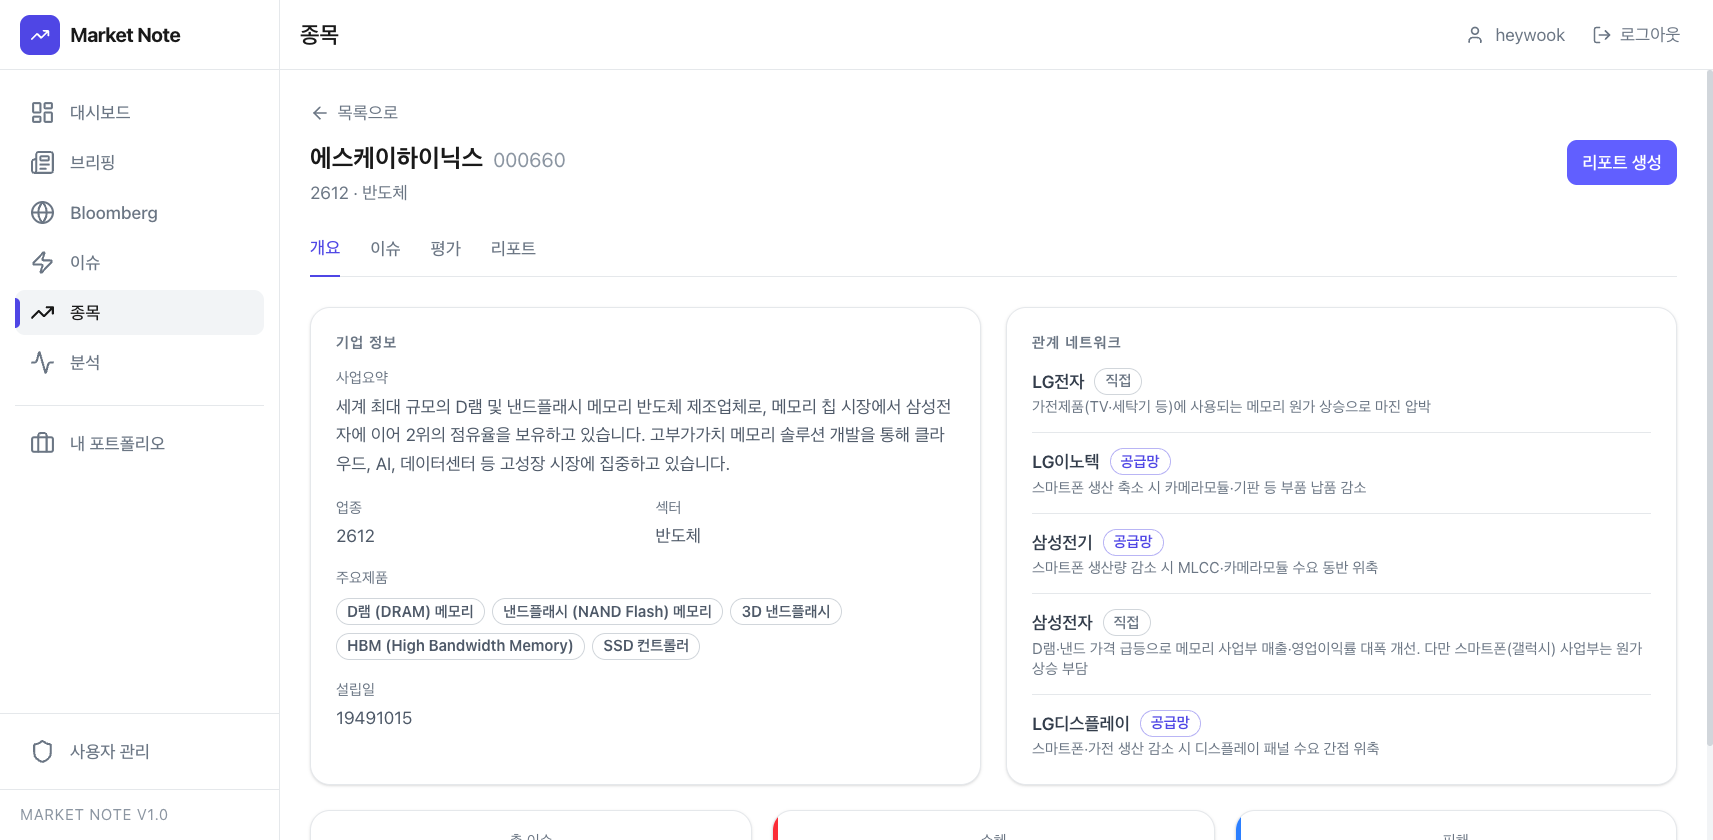Click the stock code 000660
This screenshot has width=1713, height=840.
[529, 160]
